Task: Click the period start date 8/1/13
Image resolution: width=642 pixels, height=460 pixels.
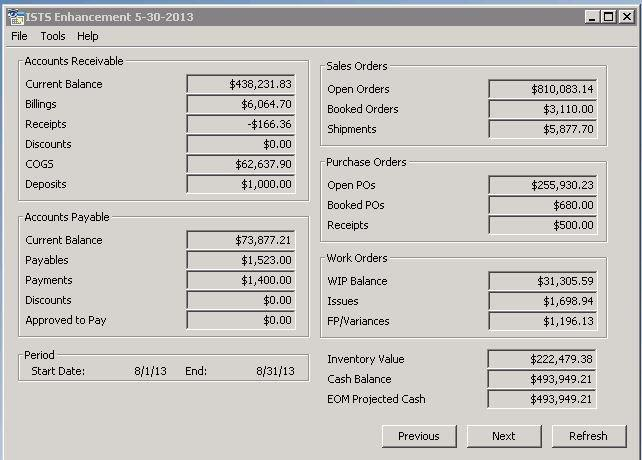Action: pyautogui.click(x=150, y=371)
